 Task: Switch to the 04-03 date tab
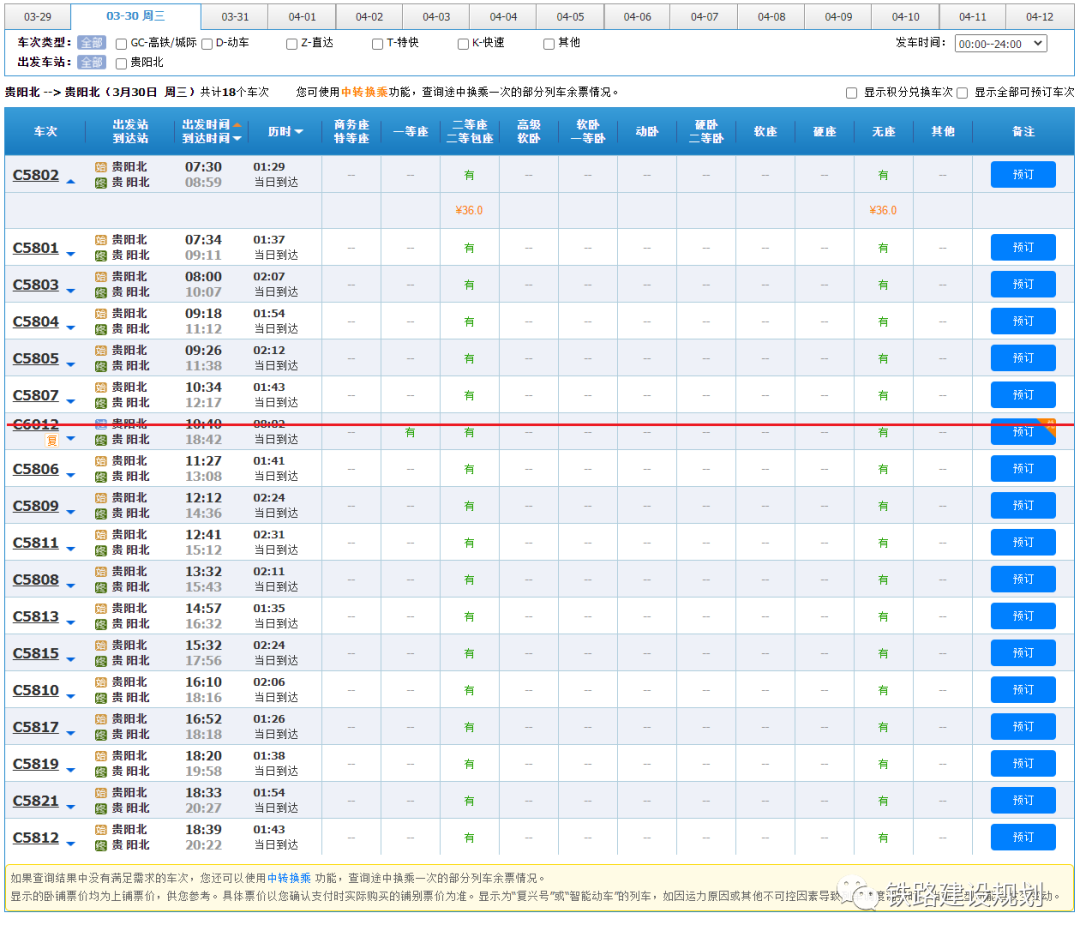[436, 17]
